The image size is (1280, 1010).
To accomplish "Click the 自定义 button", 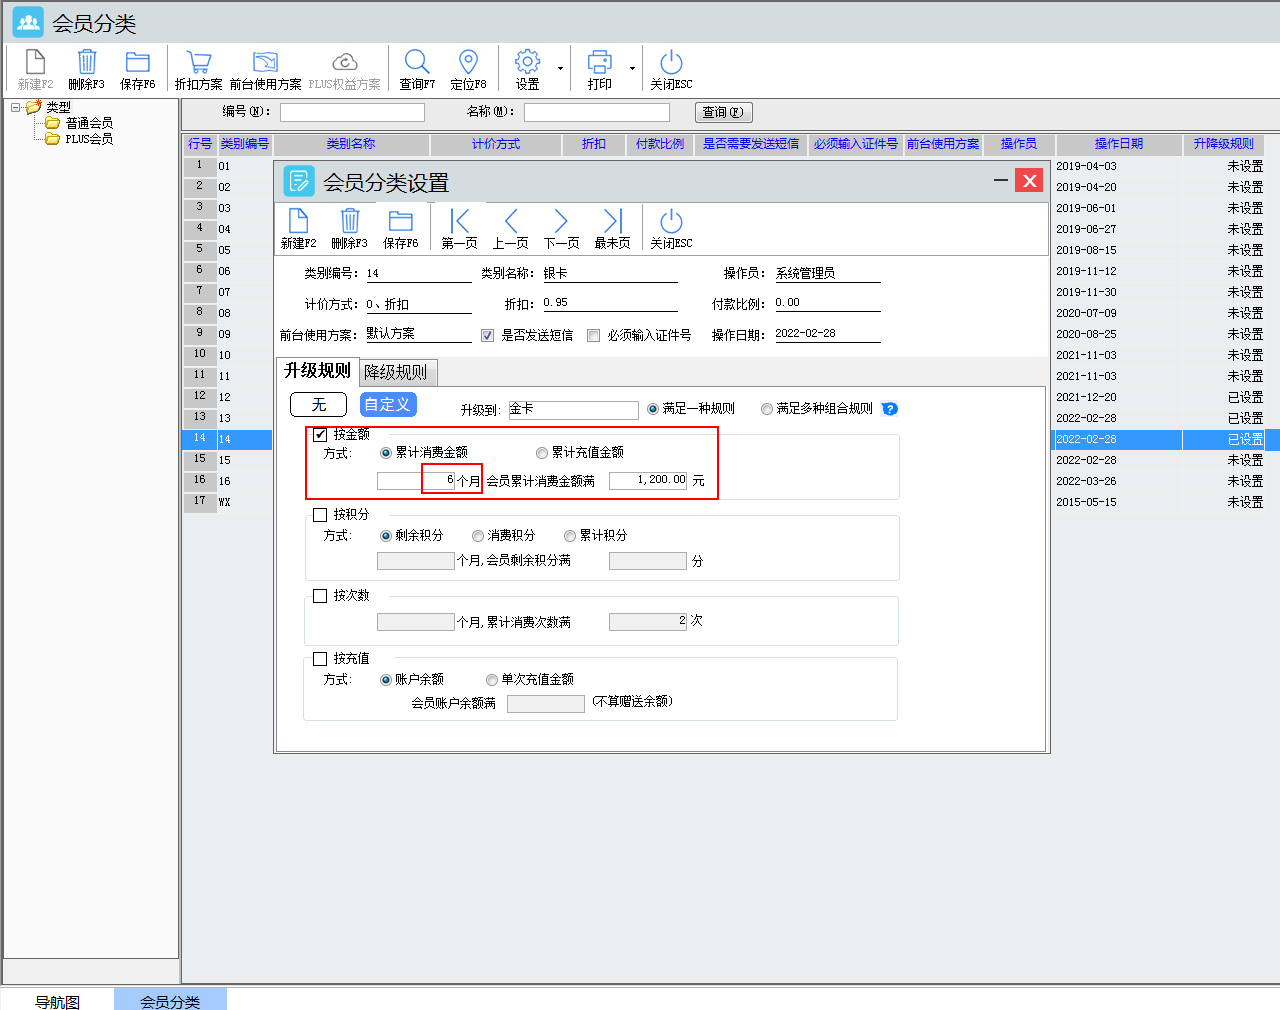I will coord(387,404).
